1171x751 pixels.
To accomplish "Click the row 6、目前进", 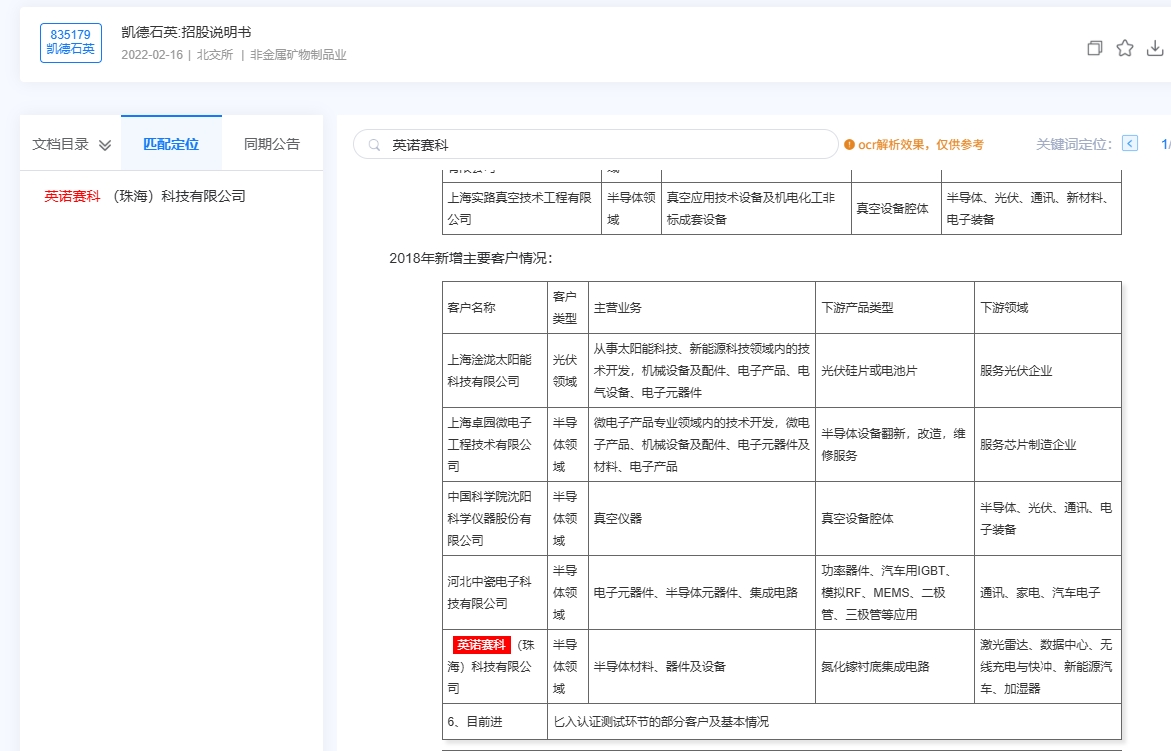I will 782,721.
